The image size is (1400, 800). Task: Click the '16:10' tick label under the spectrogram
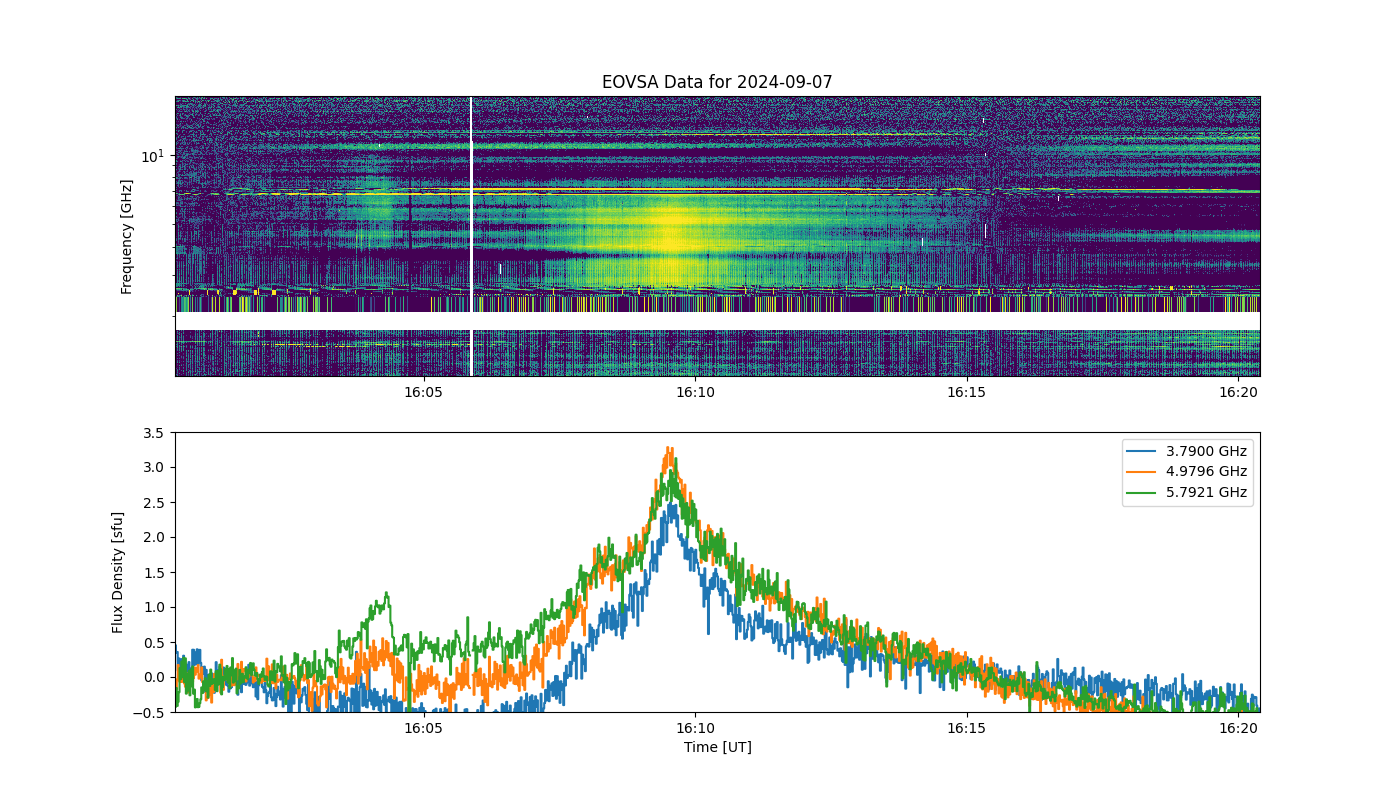(x=695, y=392)
